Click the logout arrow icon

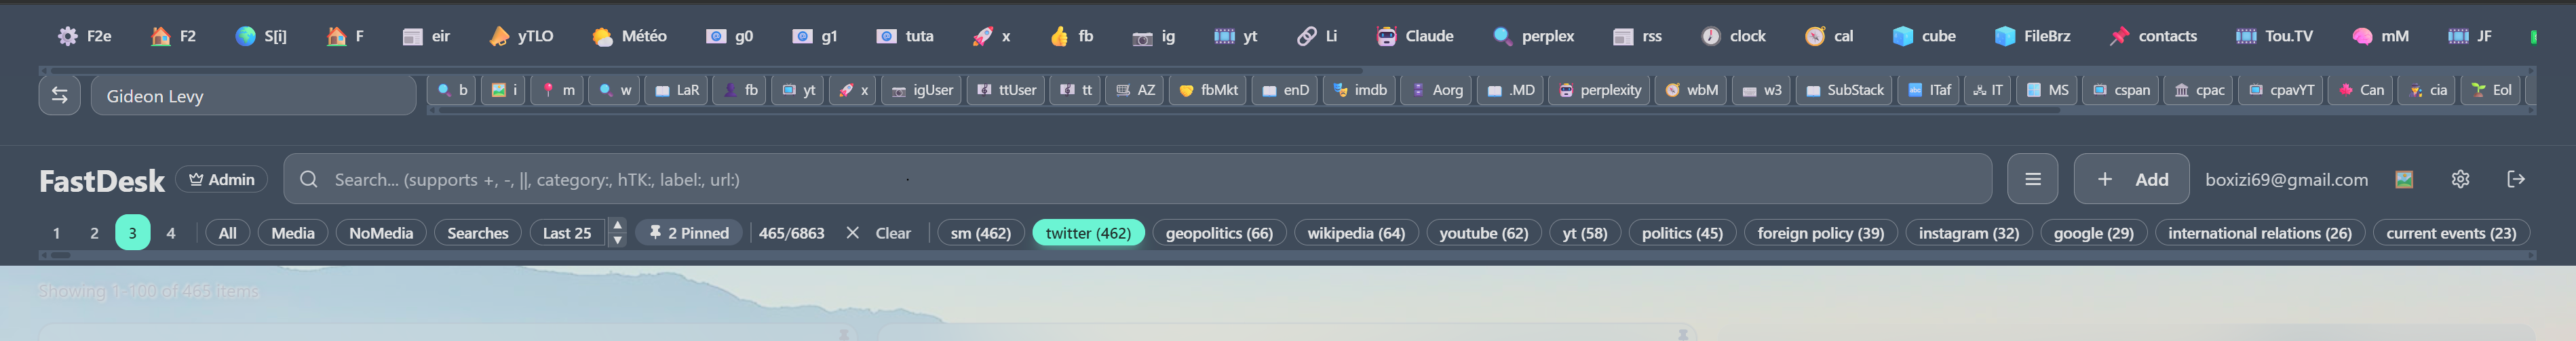2516,179
